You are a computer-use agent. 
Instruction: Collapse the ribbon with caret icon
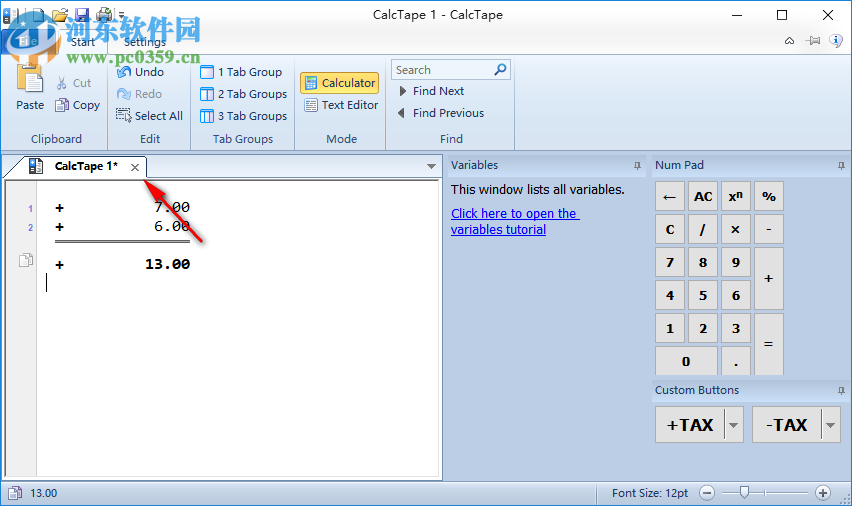(x=790, y=41)
